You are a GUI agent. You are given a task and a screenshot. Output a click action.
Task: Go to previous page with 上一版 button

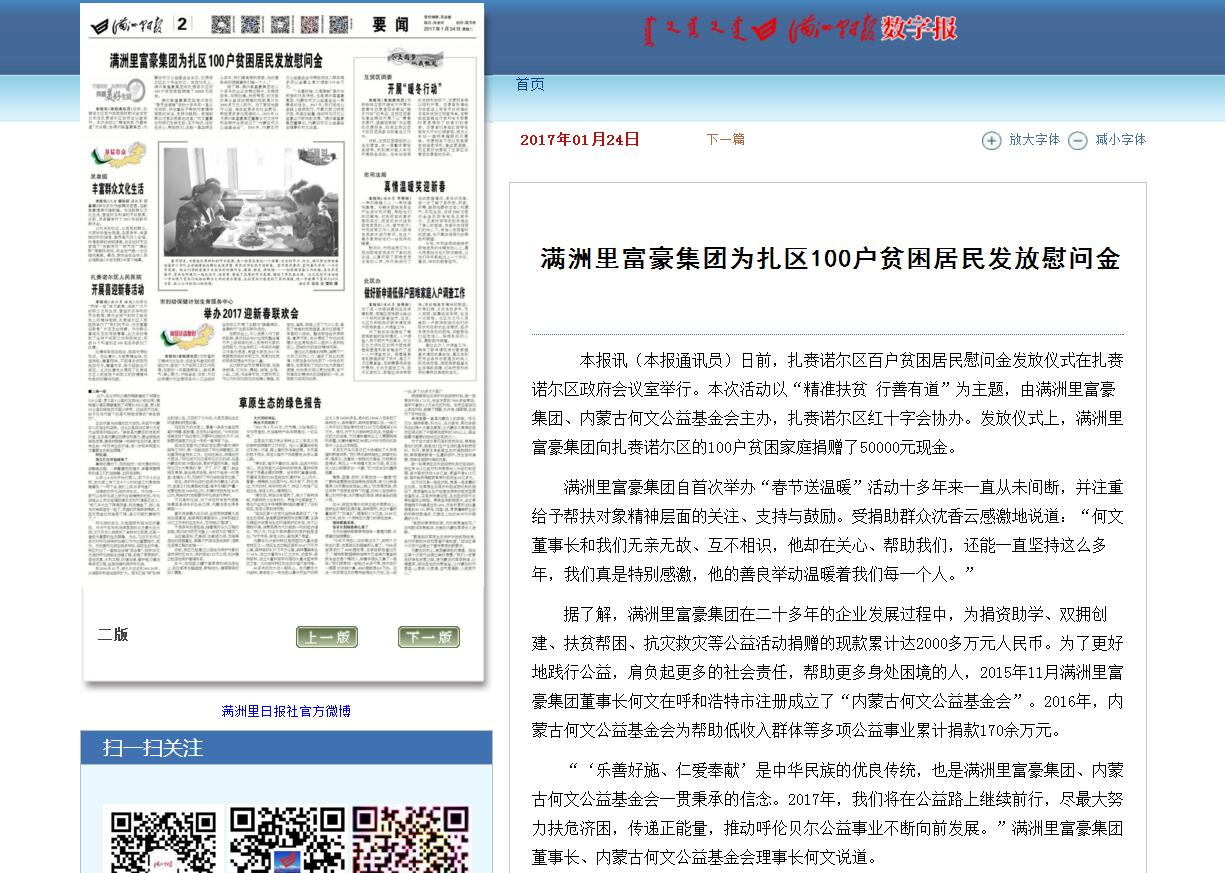click(327, 637)
